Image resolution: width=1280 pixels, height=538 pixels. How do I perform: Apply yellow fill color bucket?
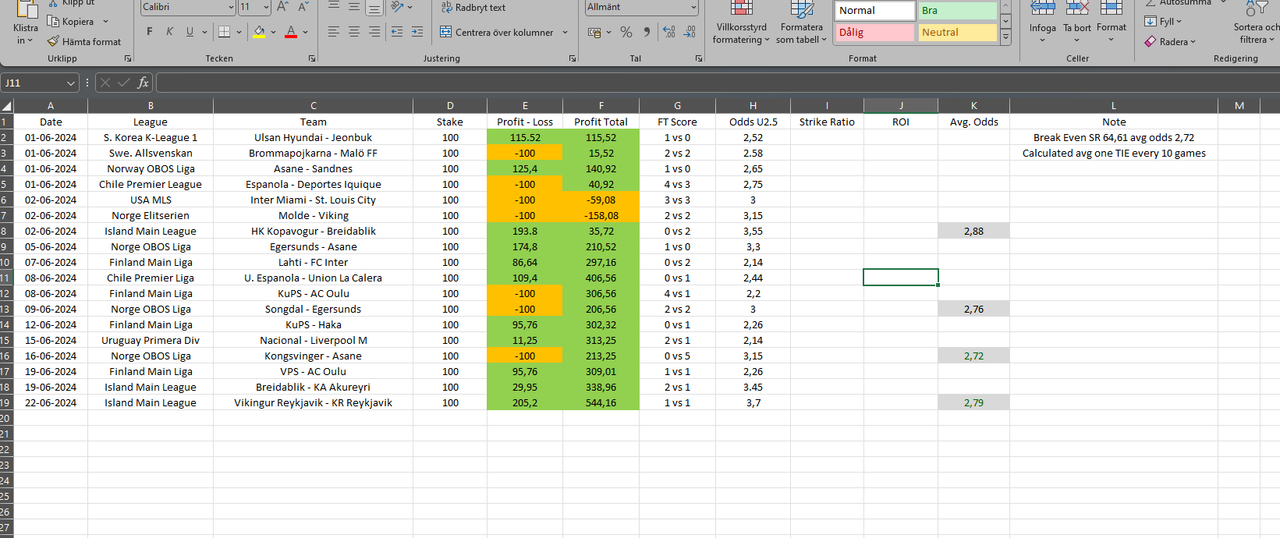click(259, 32)
